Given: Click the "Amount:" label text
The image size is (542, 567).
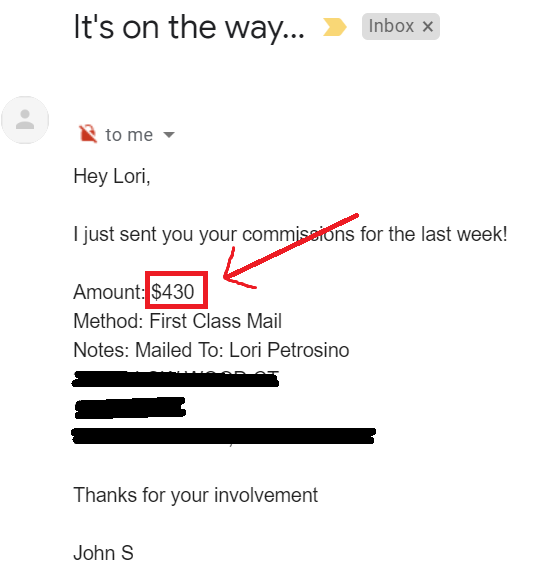Looking at the screenshot, I should [109, 291].
